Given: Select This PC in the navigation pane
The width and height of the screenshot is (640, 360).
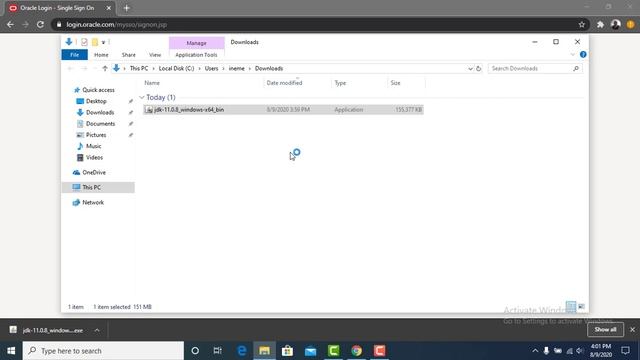Looking at the screenshot, I should 98,187.
